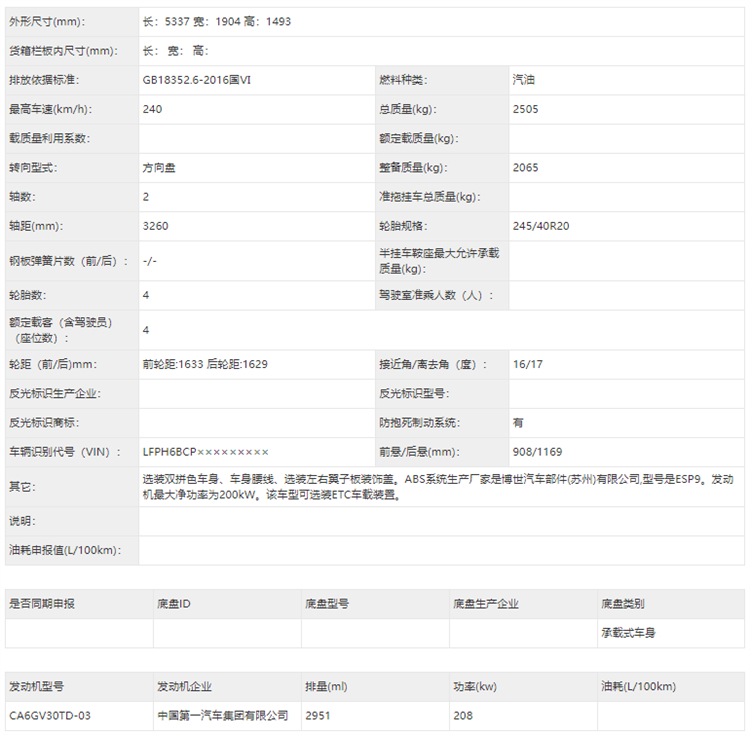Select the tire specification 245/40R20
Image resolution: width=750 pixels, height=735 pixels.
point(540,226)
